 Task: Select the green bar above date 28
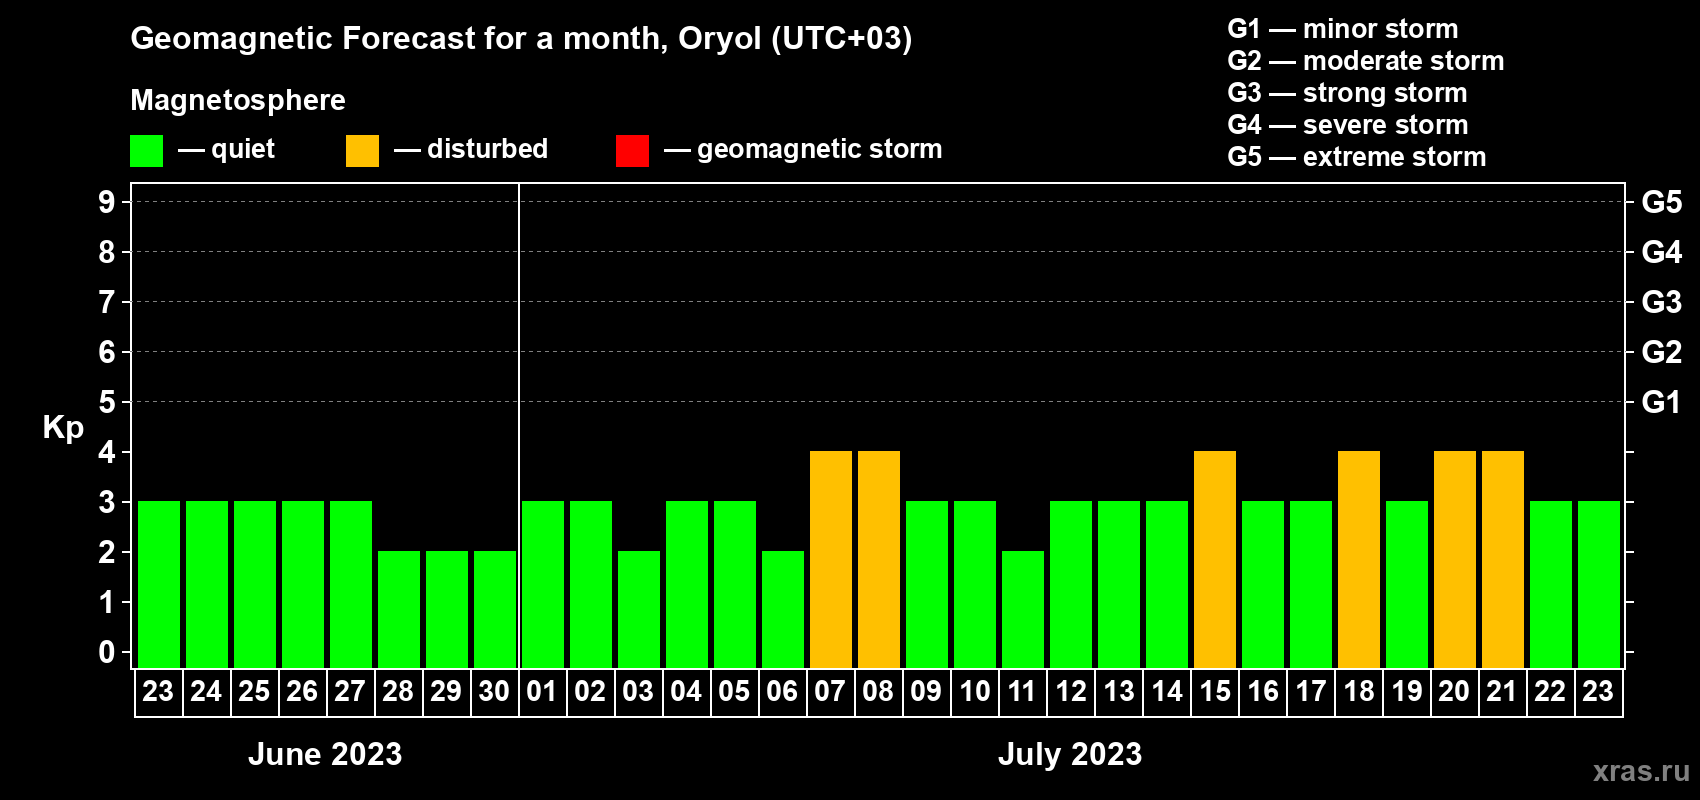tap(399, 609)
